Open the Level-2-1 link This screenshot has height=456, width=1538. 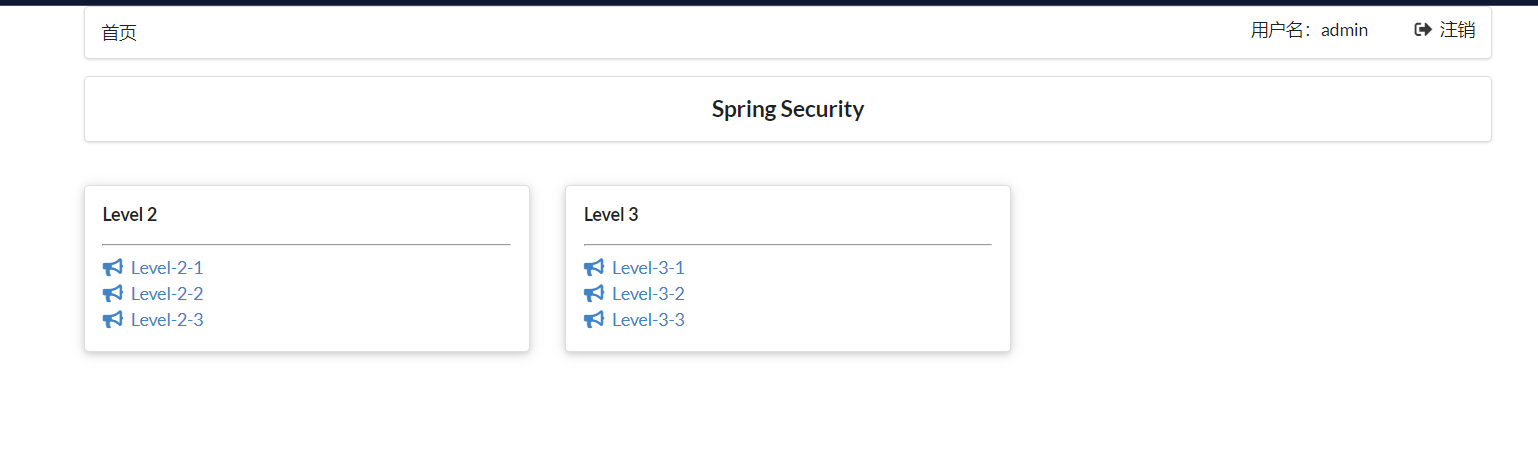click(x=167, y=268)
